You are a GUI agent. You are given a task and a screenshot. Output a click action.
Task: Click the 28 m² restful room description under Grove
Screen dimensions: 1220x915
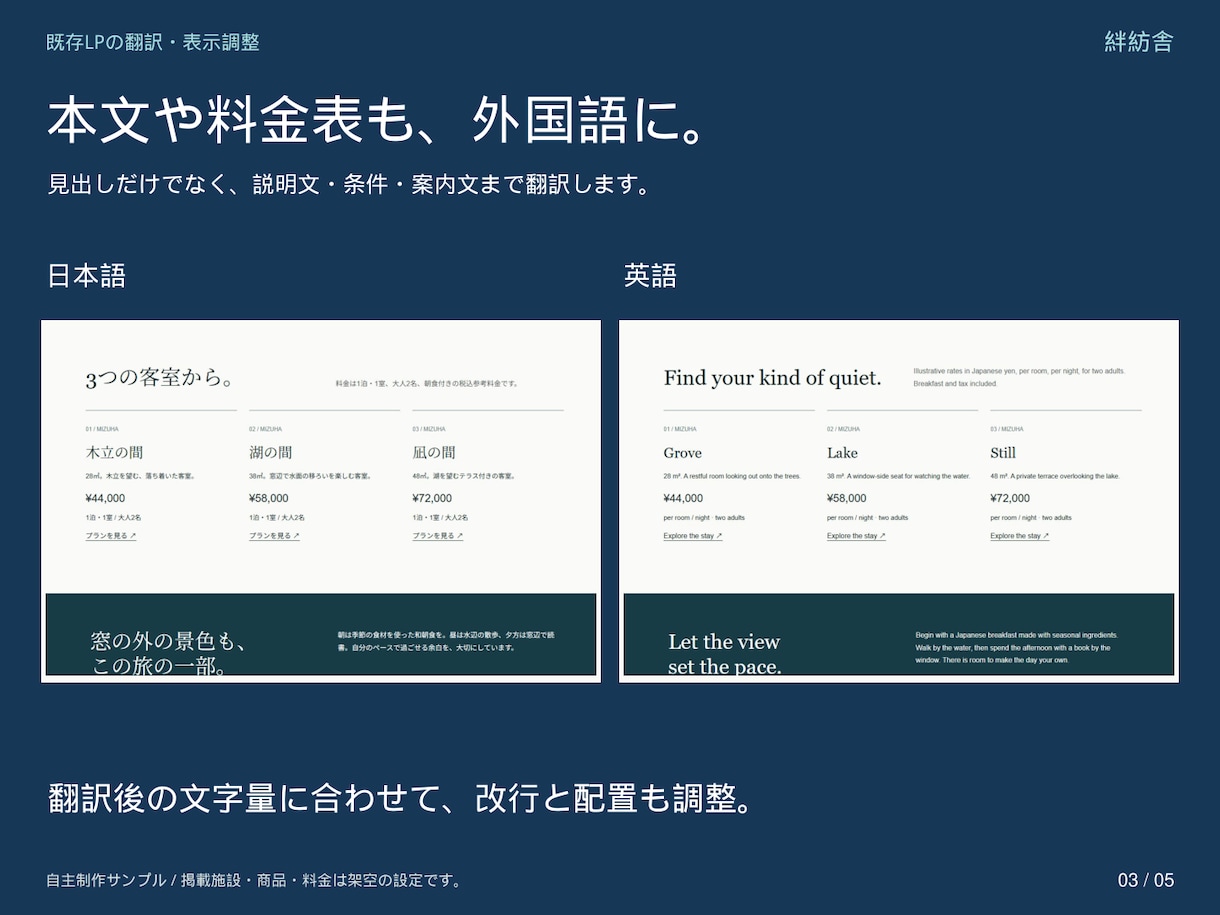732,476
